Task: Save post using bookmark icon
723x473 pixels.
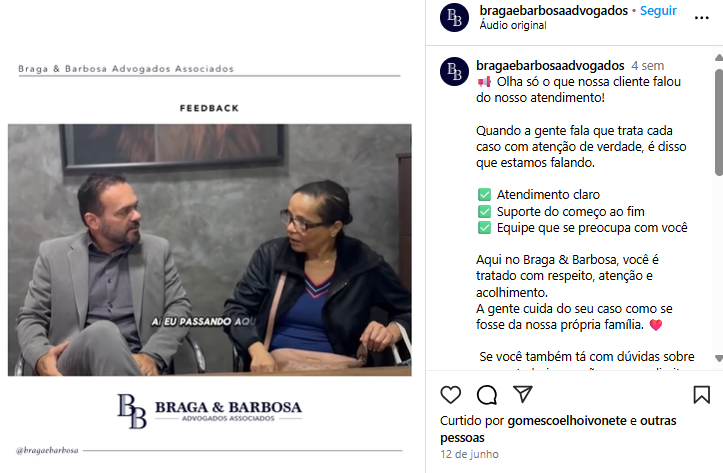Action: pos(701,395)
